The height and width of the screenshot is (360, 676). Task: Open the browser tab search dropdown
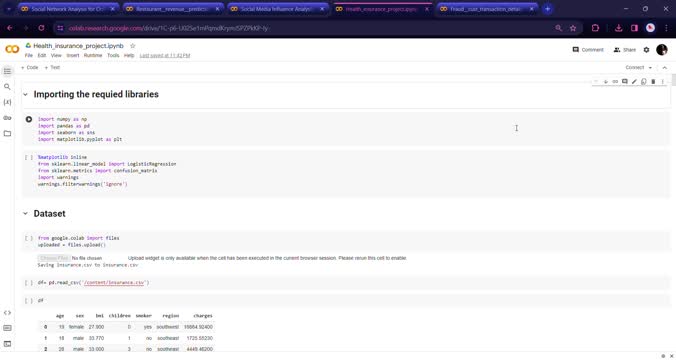coord(9,9)
